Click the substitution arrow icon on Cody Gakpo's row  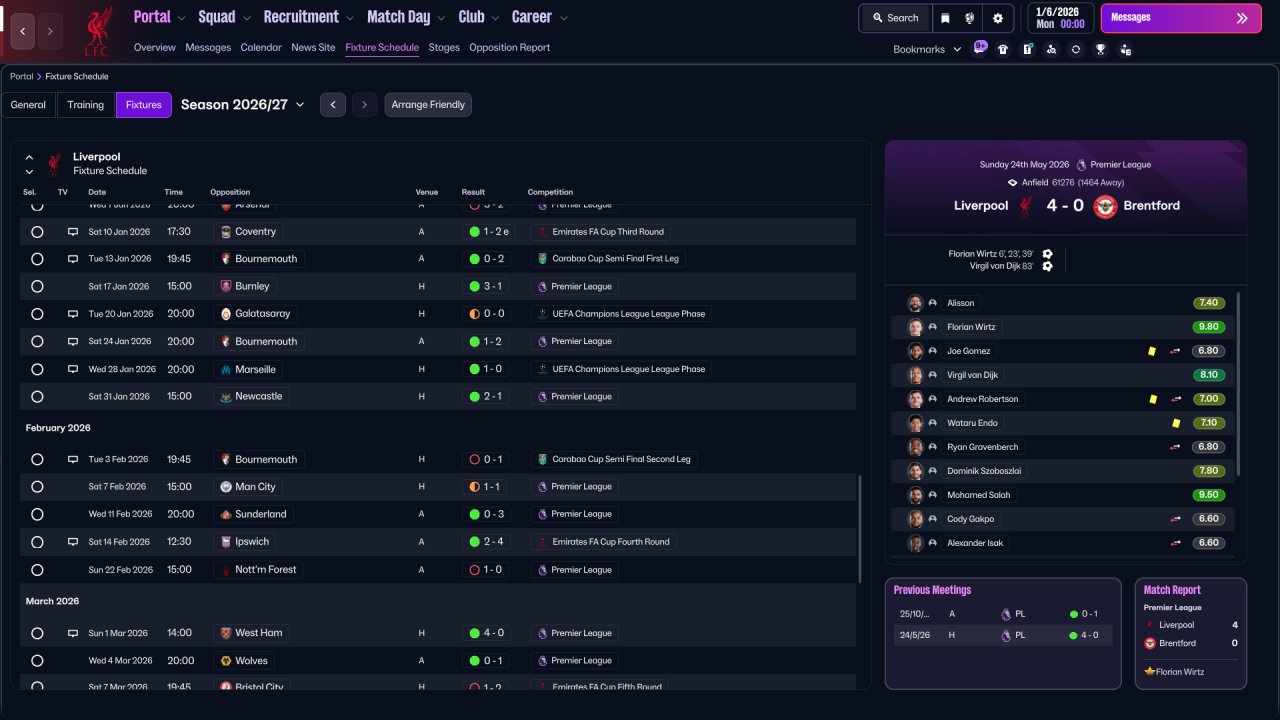(x=1176, y=519)
